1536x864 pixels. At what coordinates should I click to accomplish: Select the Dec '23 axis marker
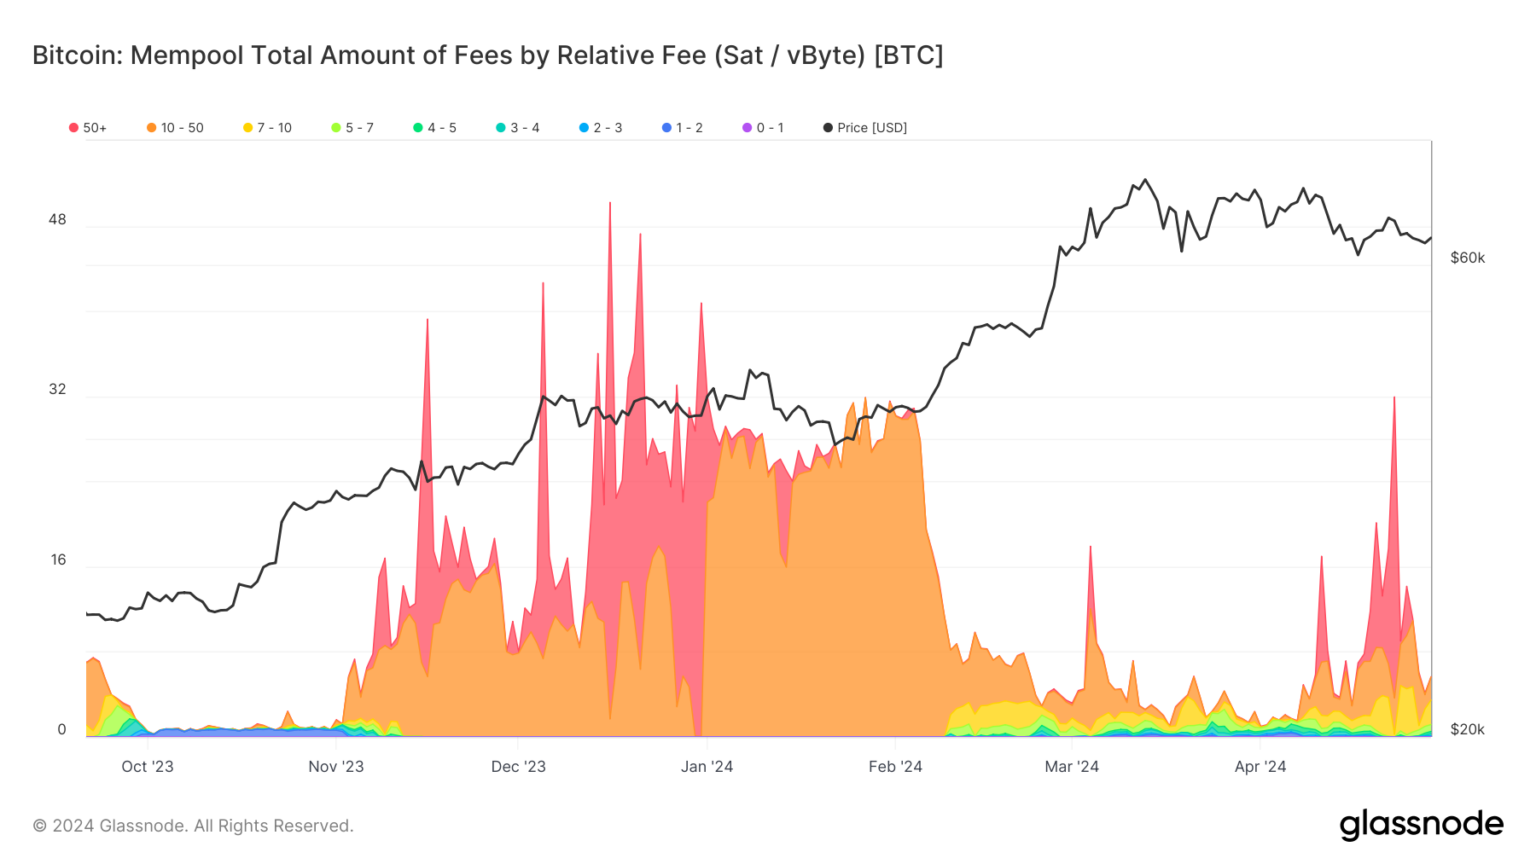coord(518,767)
